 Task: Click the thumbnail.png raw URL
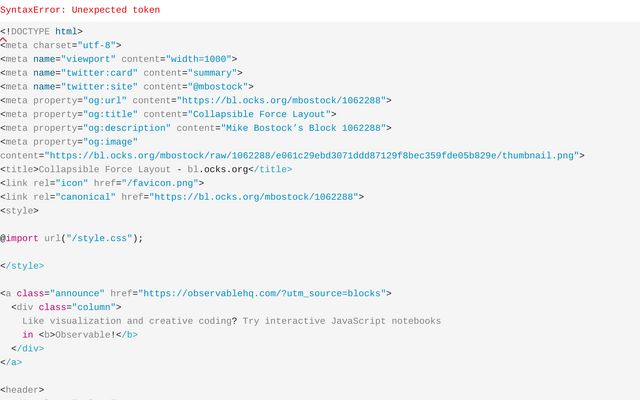click(313, 156)
